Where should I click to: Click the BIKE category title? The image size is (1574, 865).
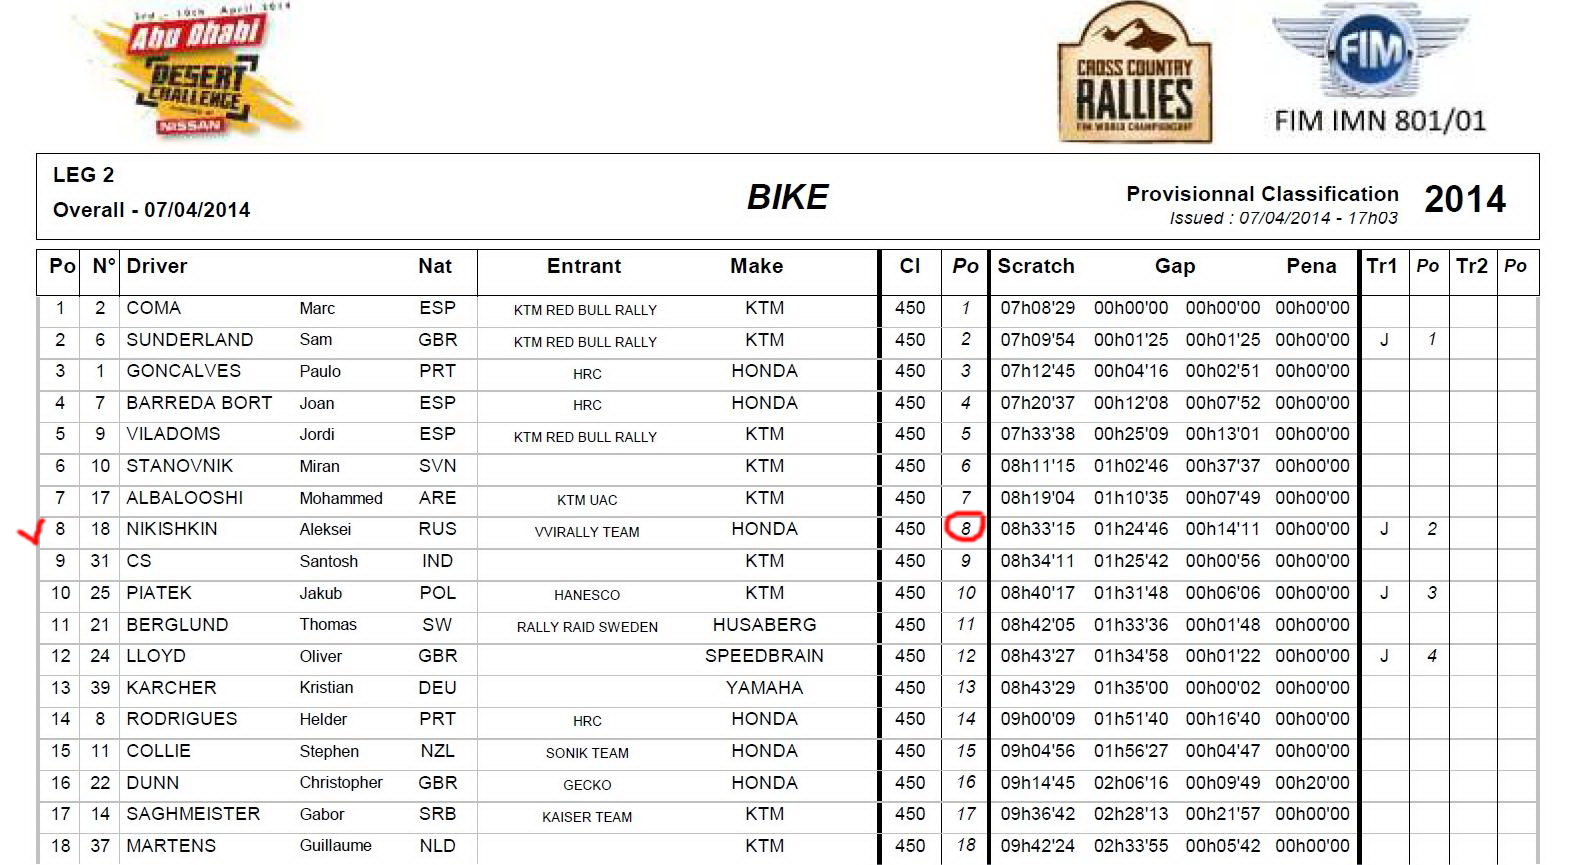click(x=787, y=197)
